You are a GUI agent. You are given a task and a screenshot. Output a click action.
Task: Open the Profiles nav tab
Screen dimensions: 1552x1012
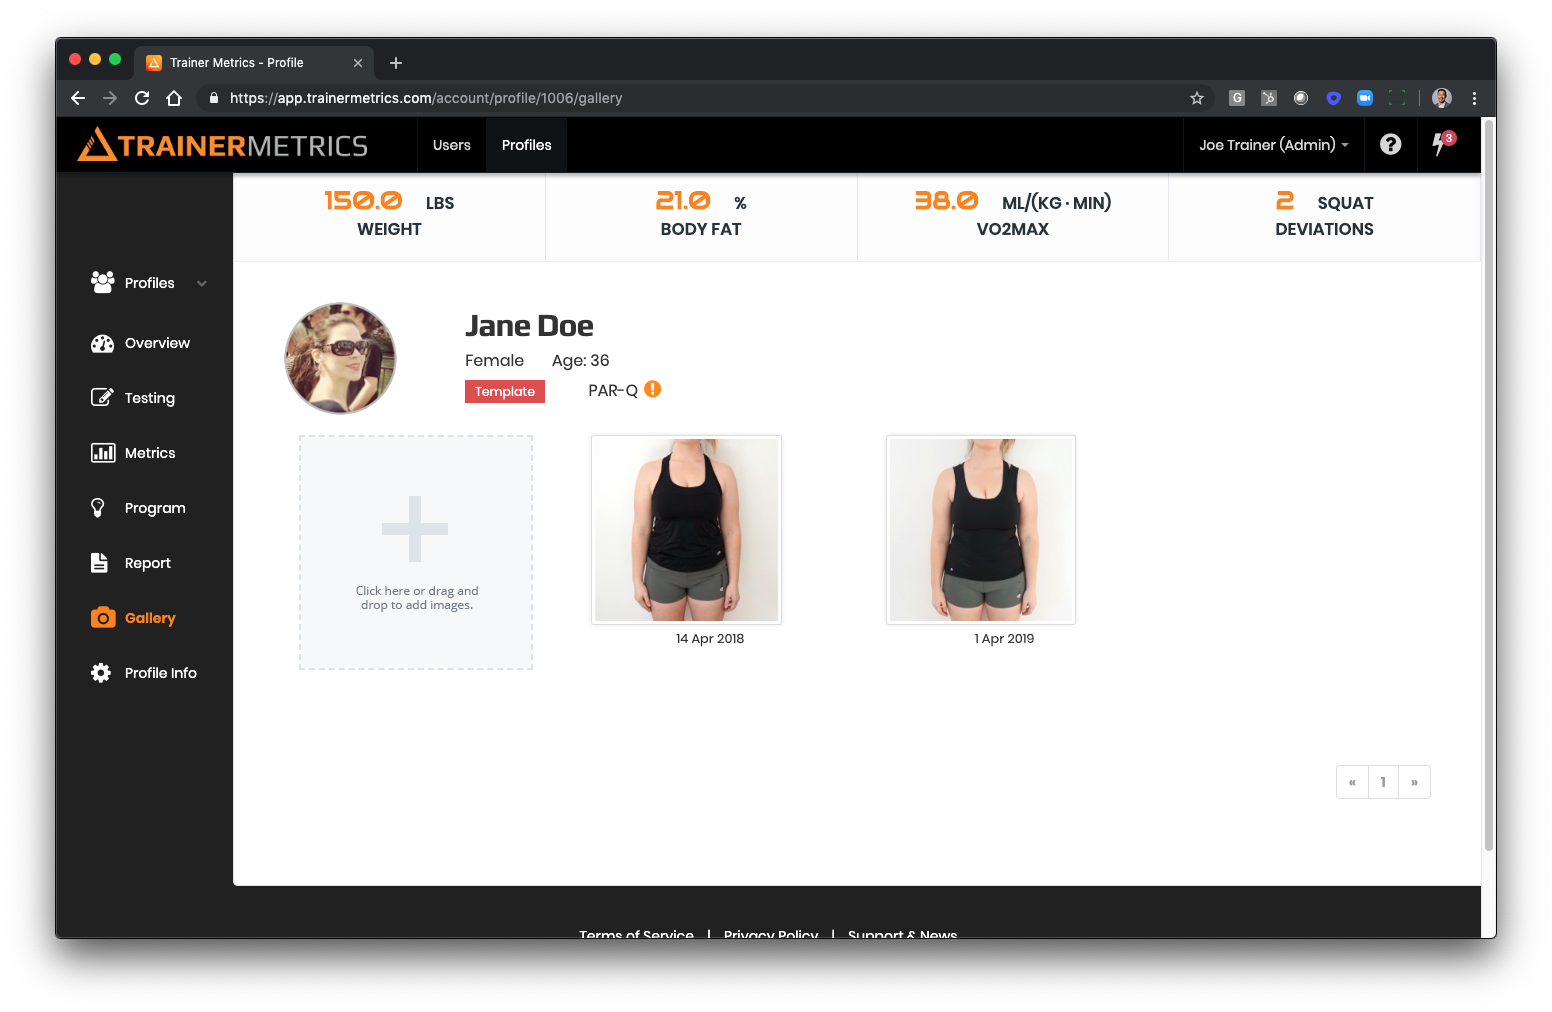pos(526,145)
